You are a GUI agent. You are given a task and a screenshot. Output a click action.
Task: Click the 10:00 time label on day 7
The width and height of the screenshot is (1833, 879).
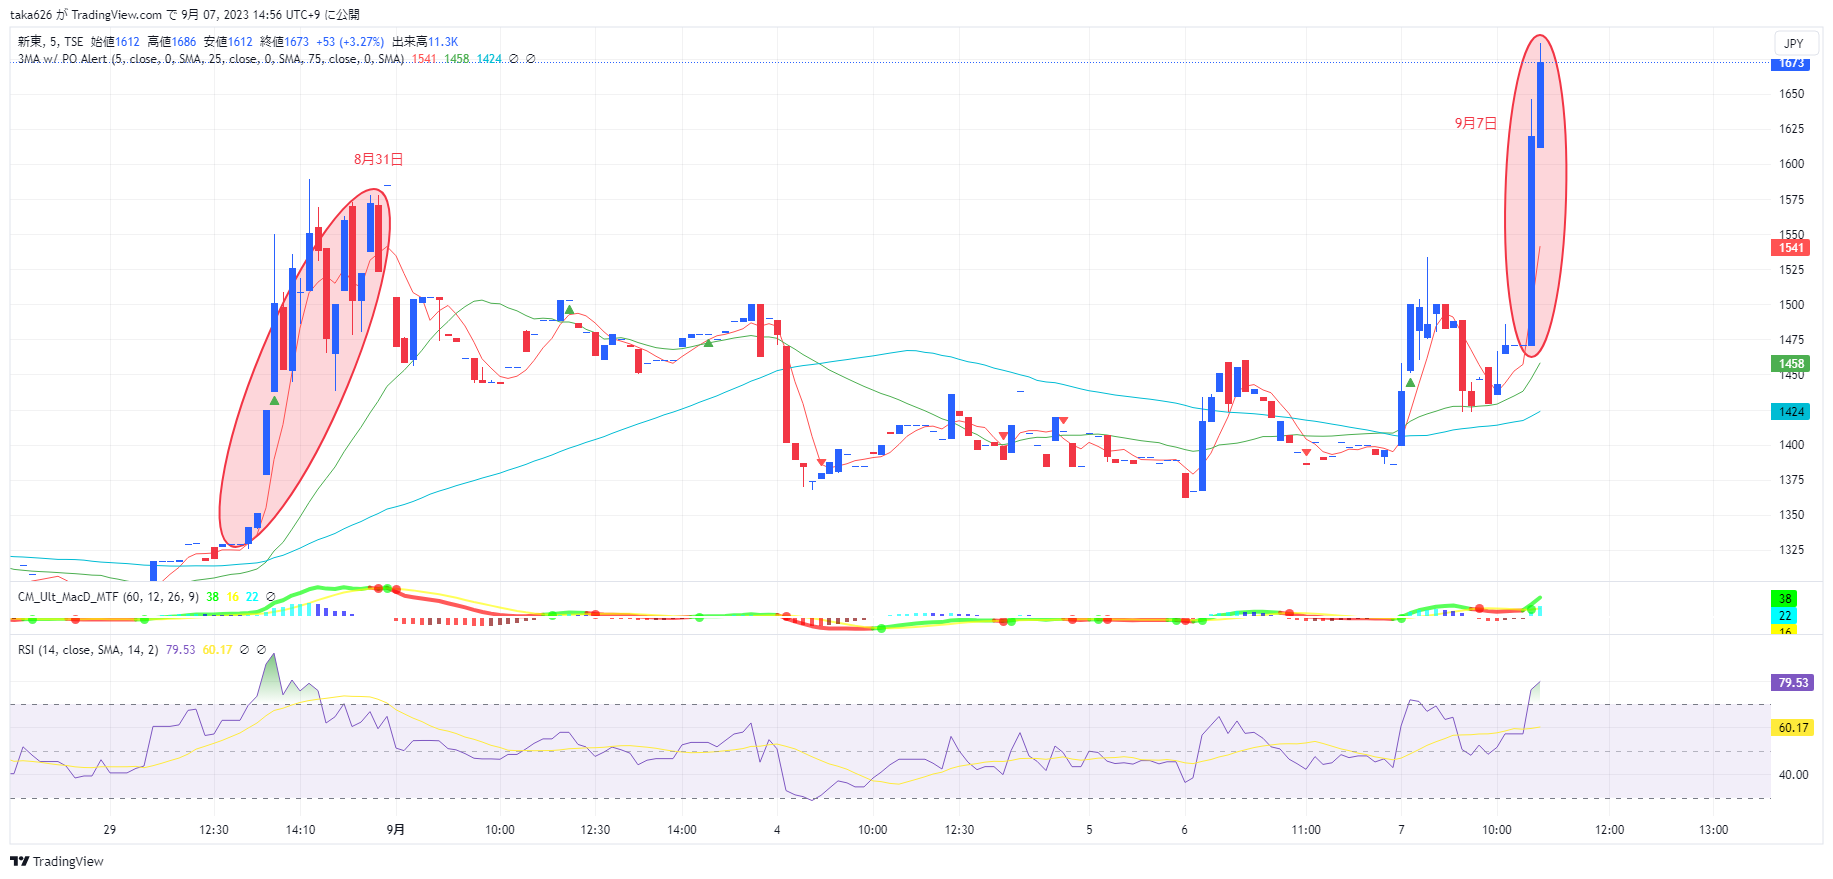click(x=1496, y=830)
